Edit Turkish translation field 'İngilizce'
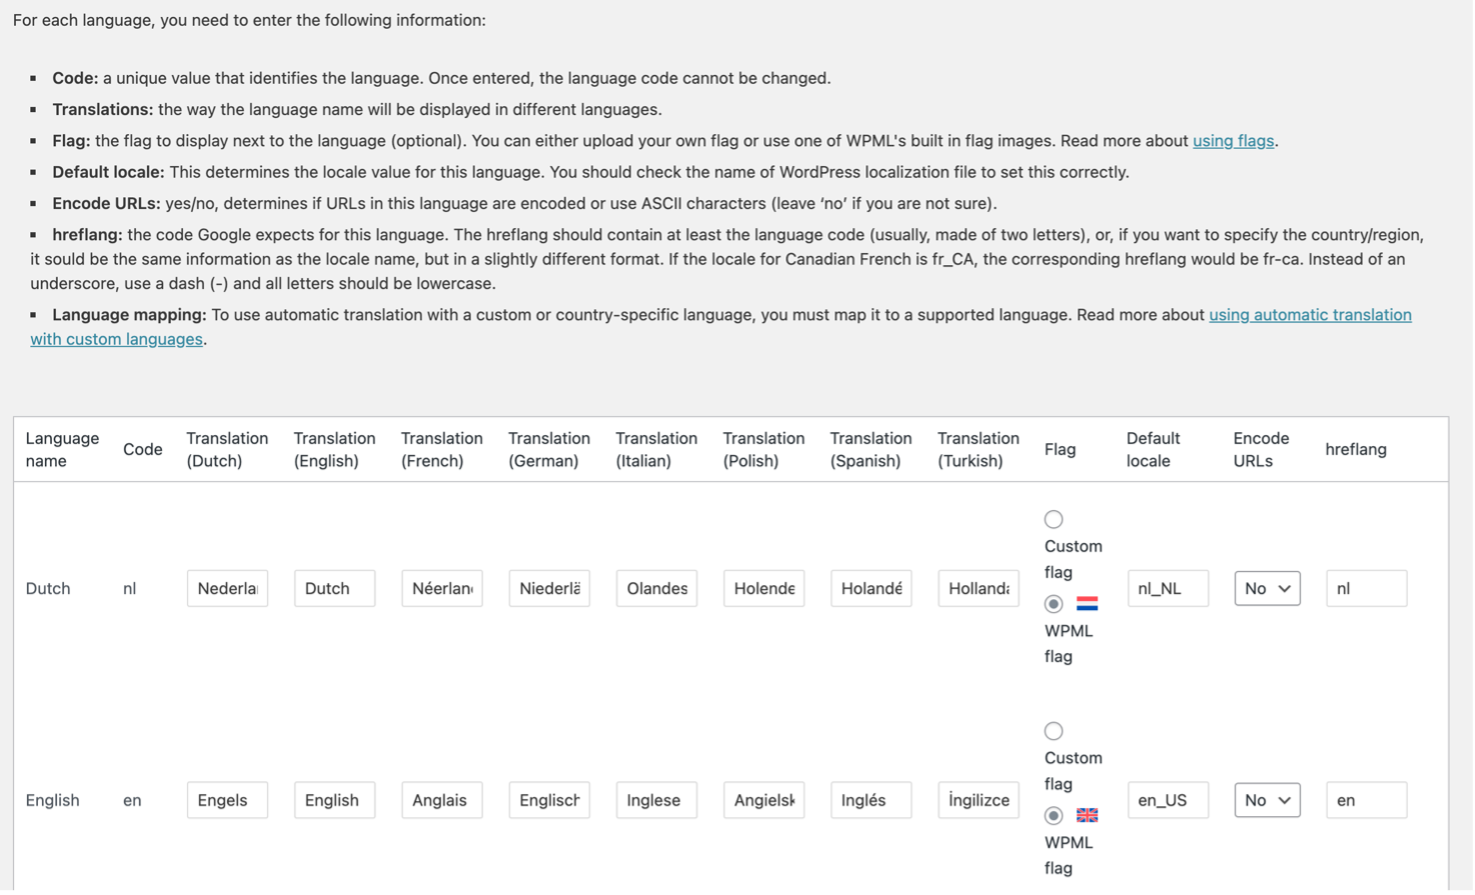 click(978, 801)
